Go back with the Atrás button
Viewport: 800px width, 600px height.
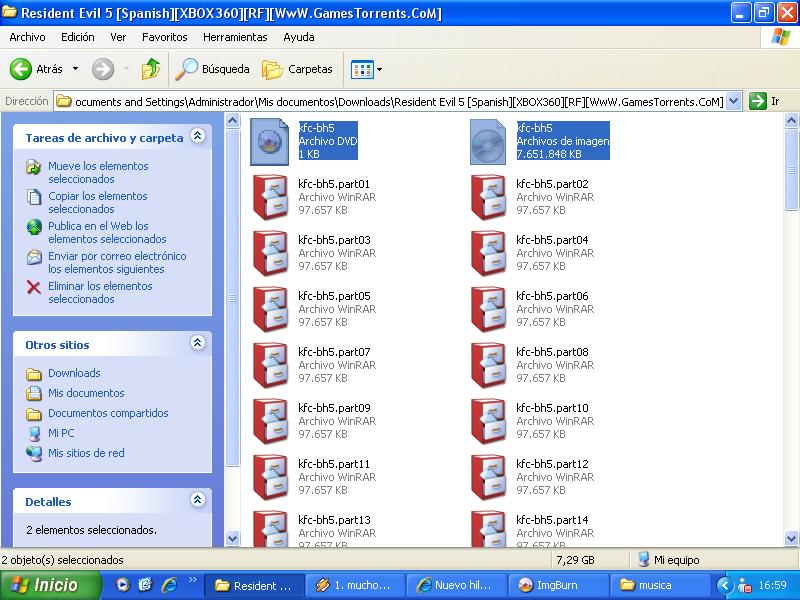click(36, 69)
